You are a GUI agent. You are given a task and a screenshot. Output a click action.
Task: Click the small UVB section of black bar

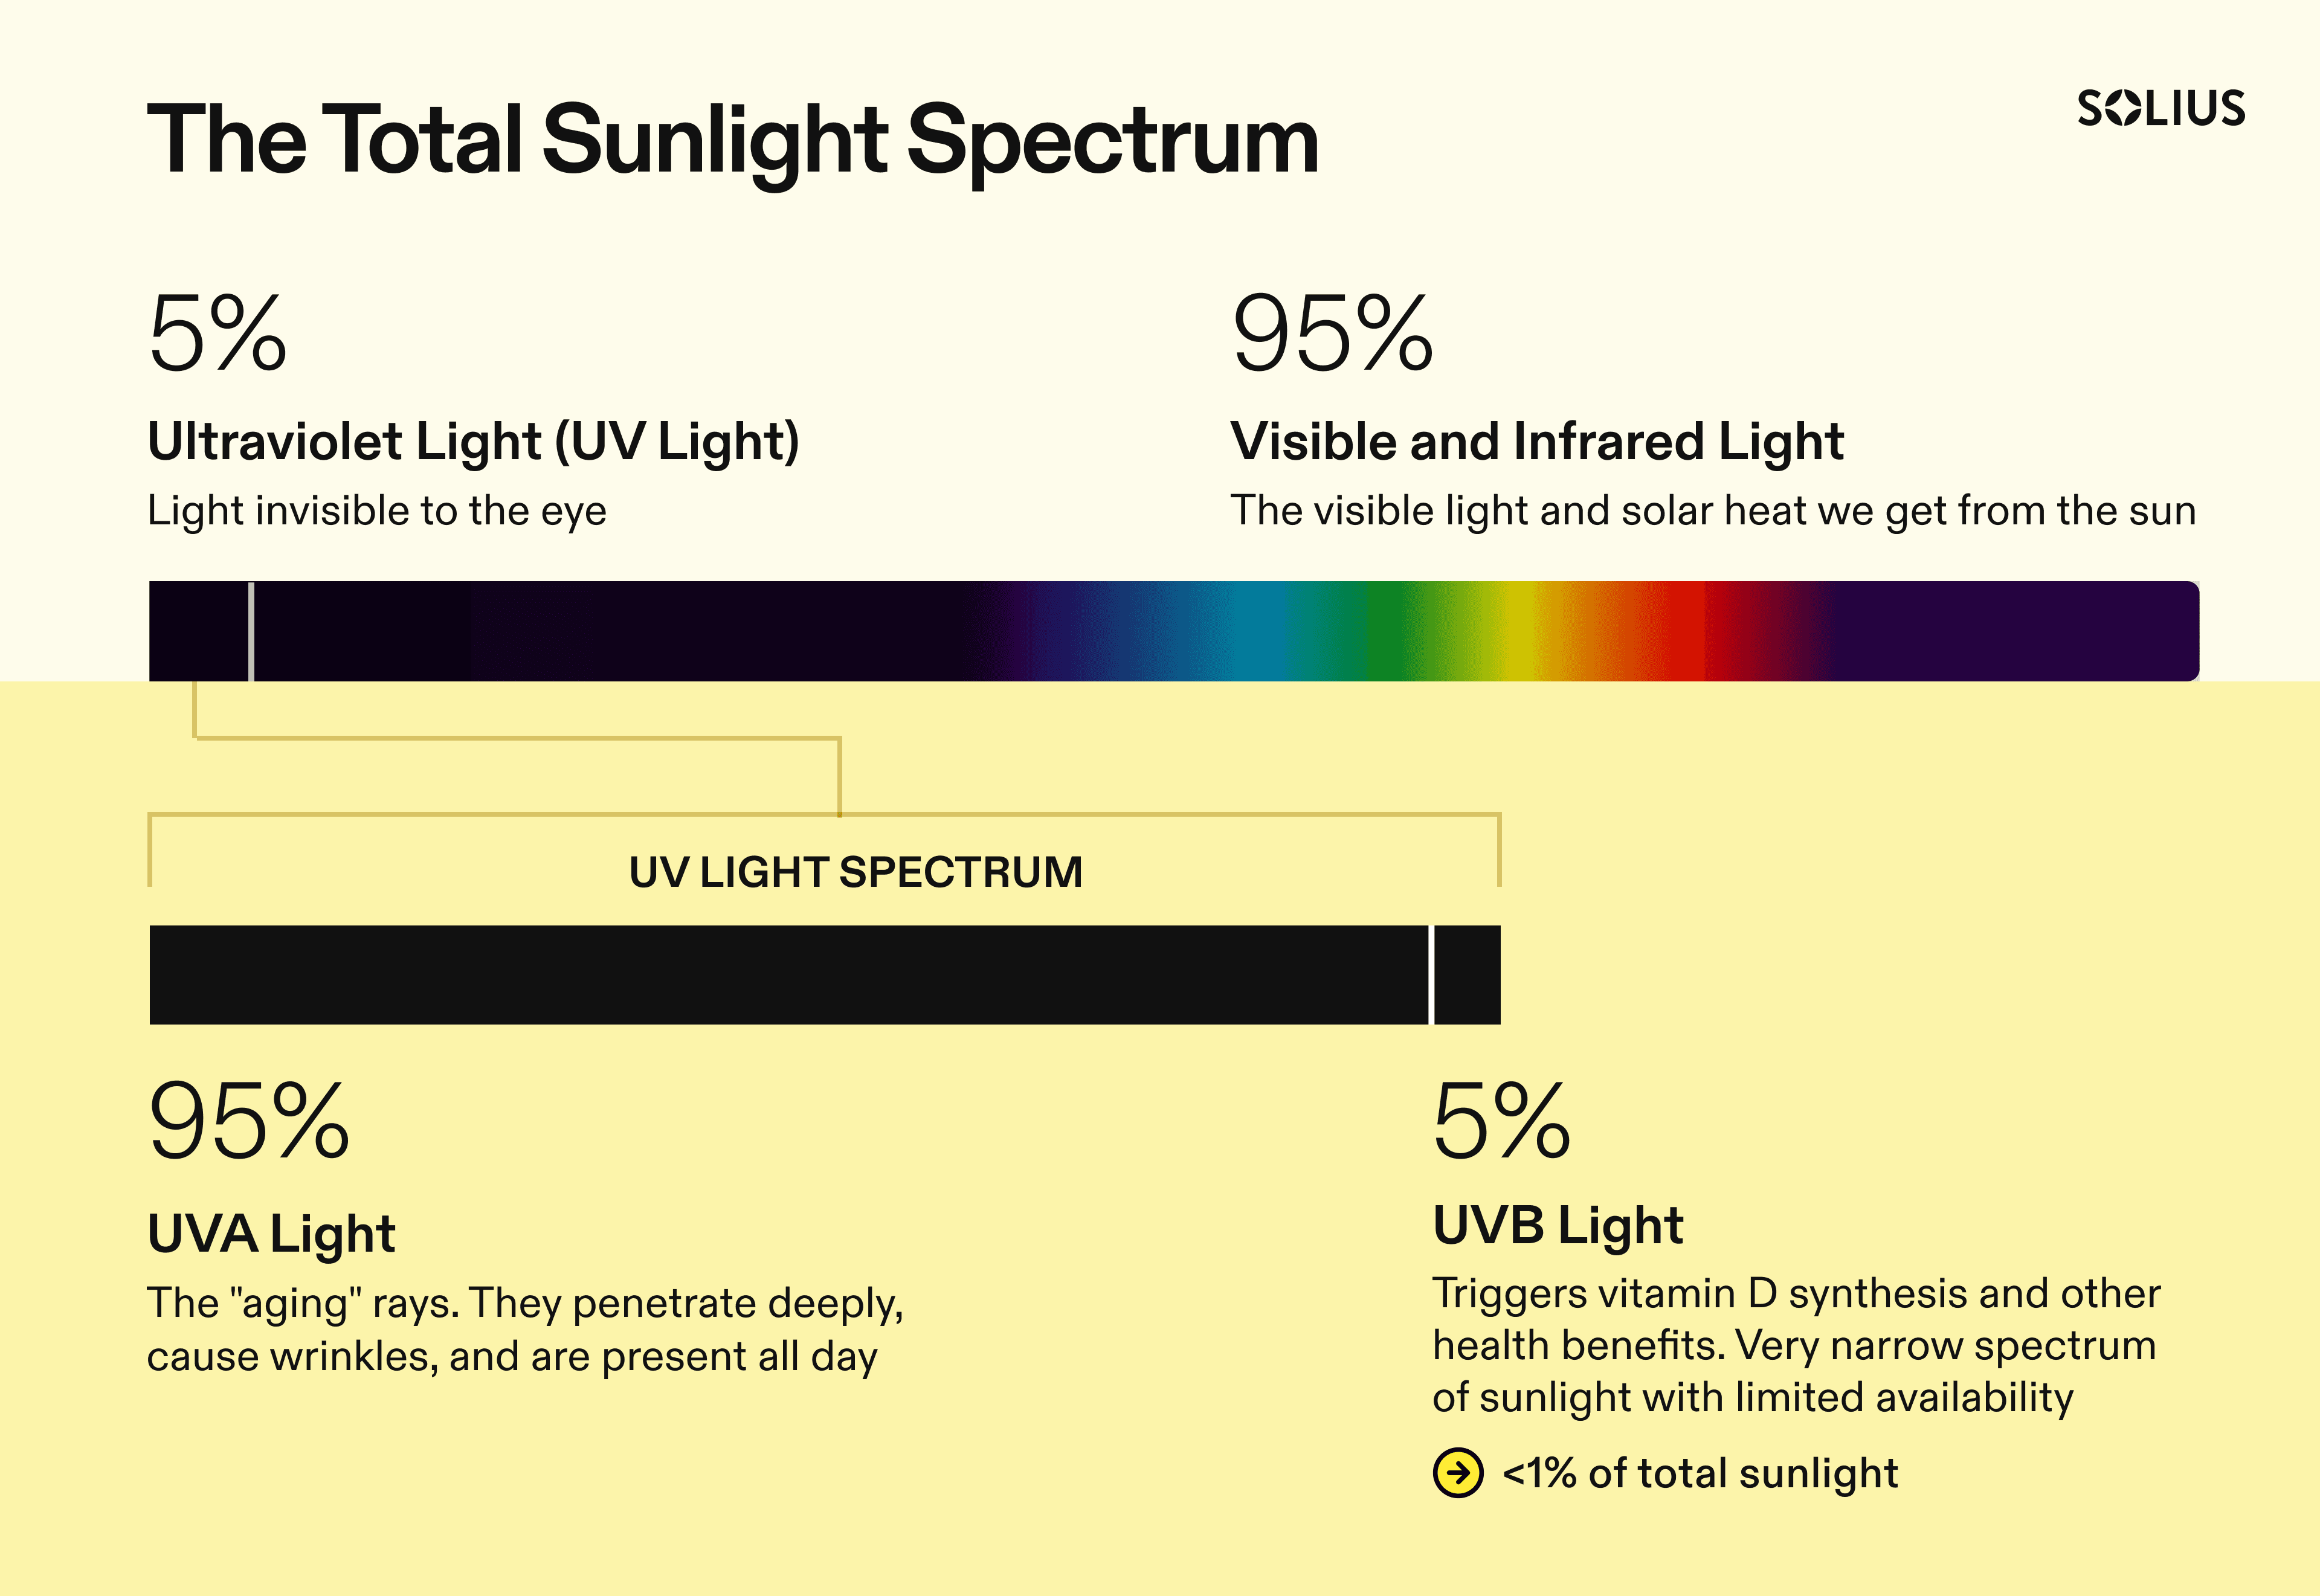1468,975
